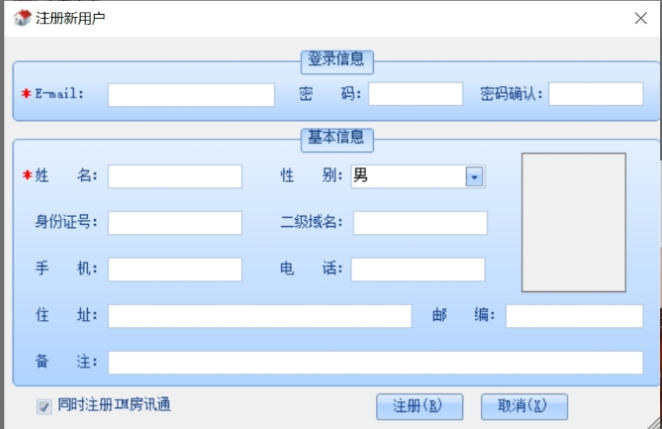
Task: Click the 同时注册IM房讯通 label text
Action: pyautogui.click(x=114, y=406)
